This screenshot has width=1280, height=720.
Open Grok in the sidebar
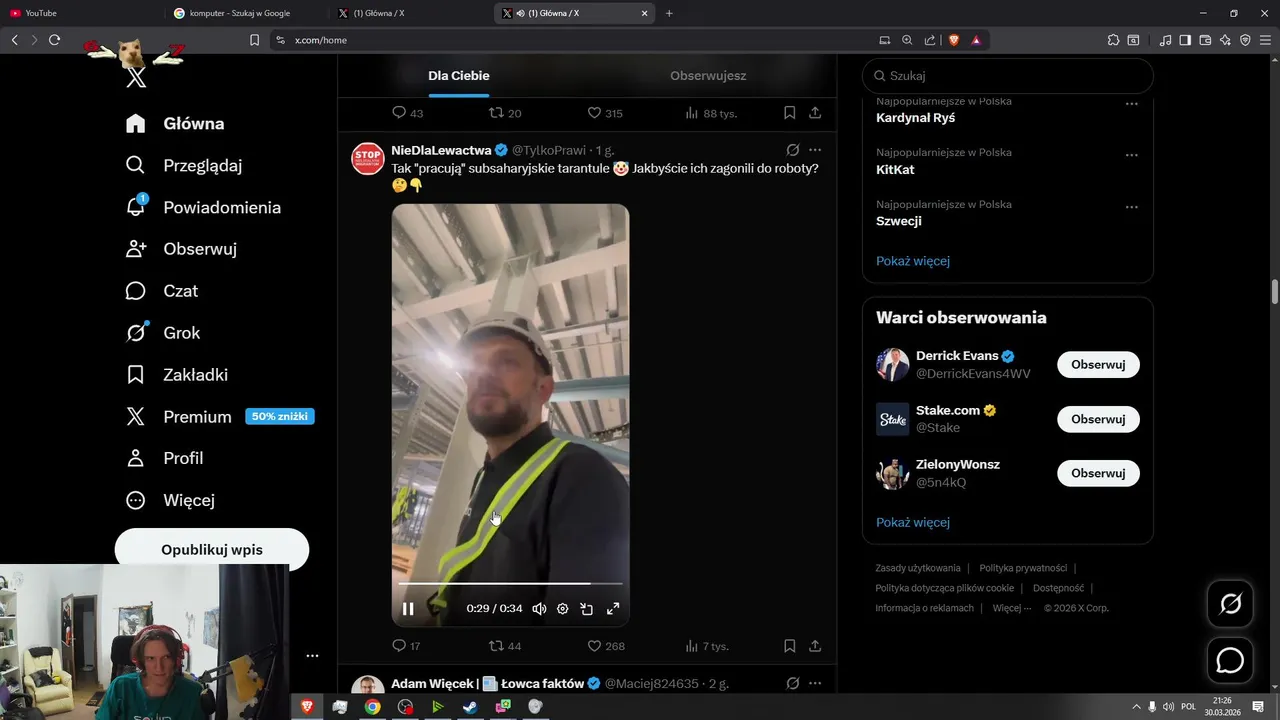[163, 333]
